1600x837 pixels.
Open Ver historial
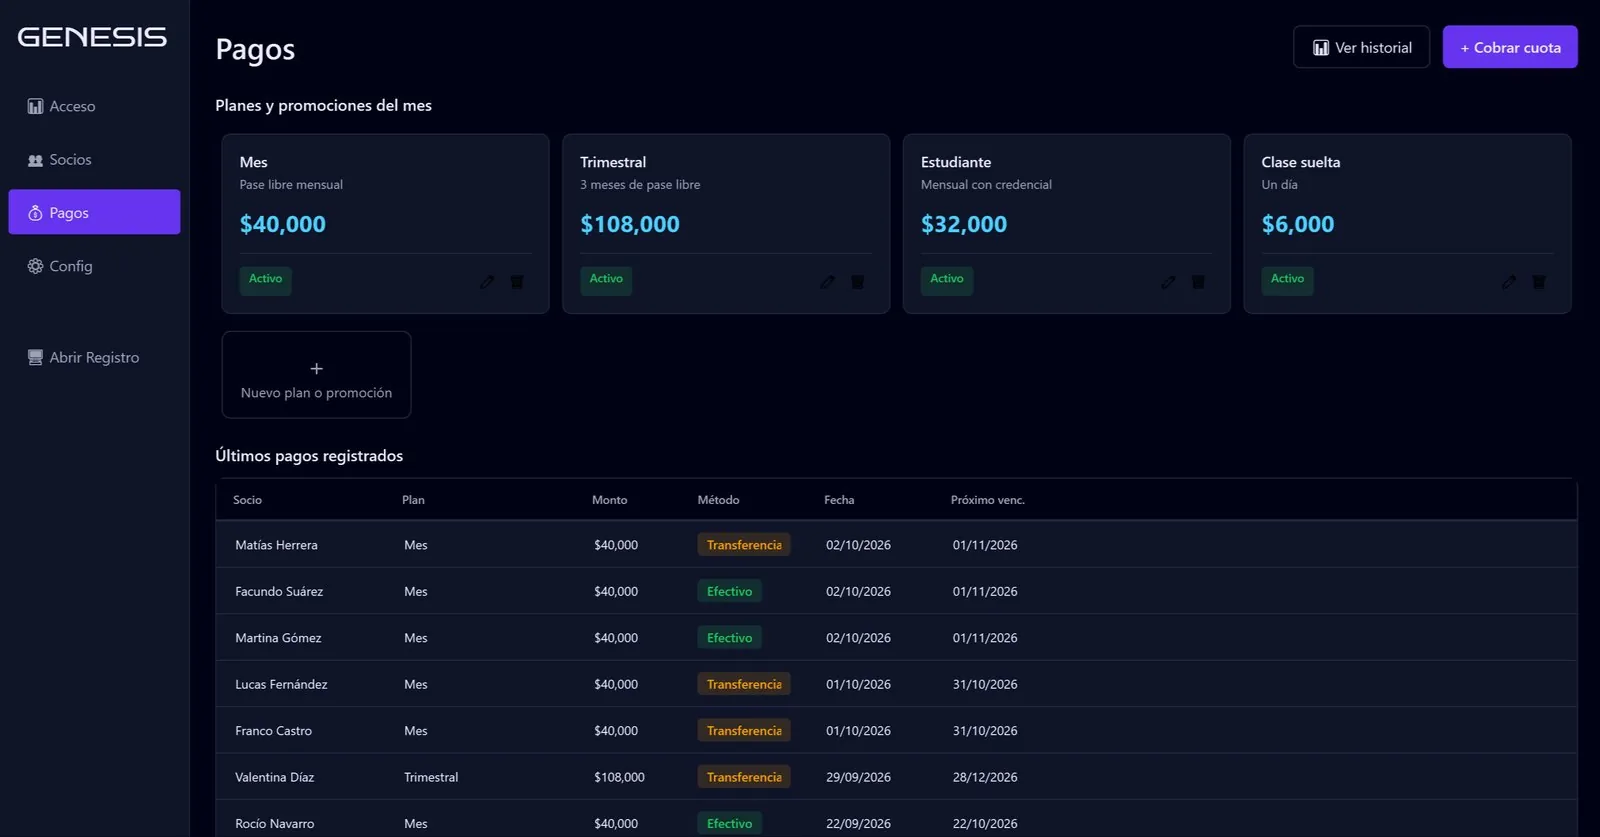1361,47
